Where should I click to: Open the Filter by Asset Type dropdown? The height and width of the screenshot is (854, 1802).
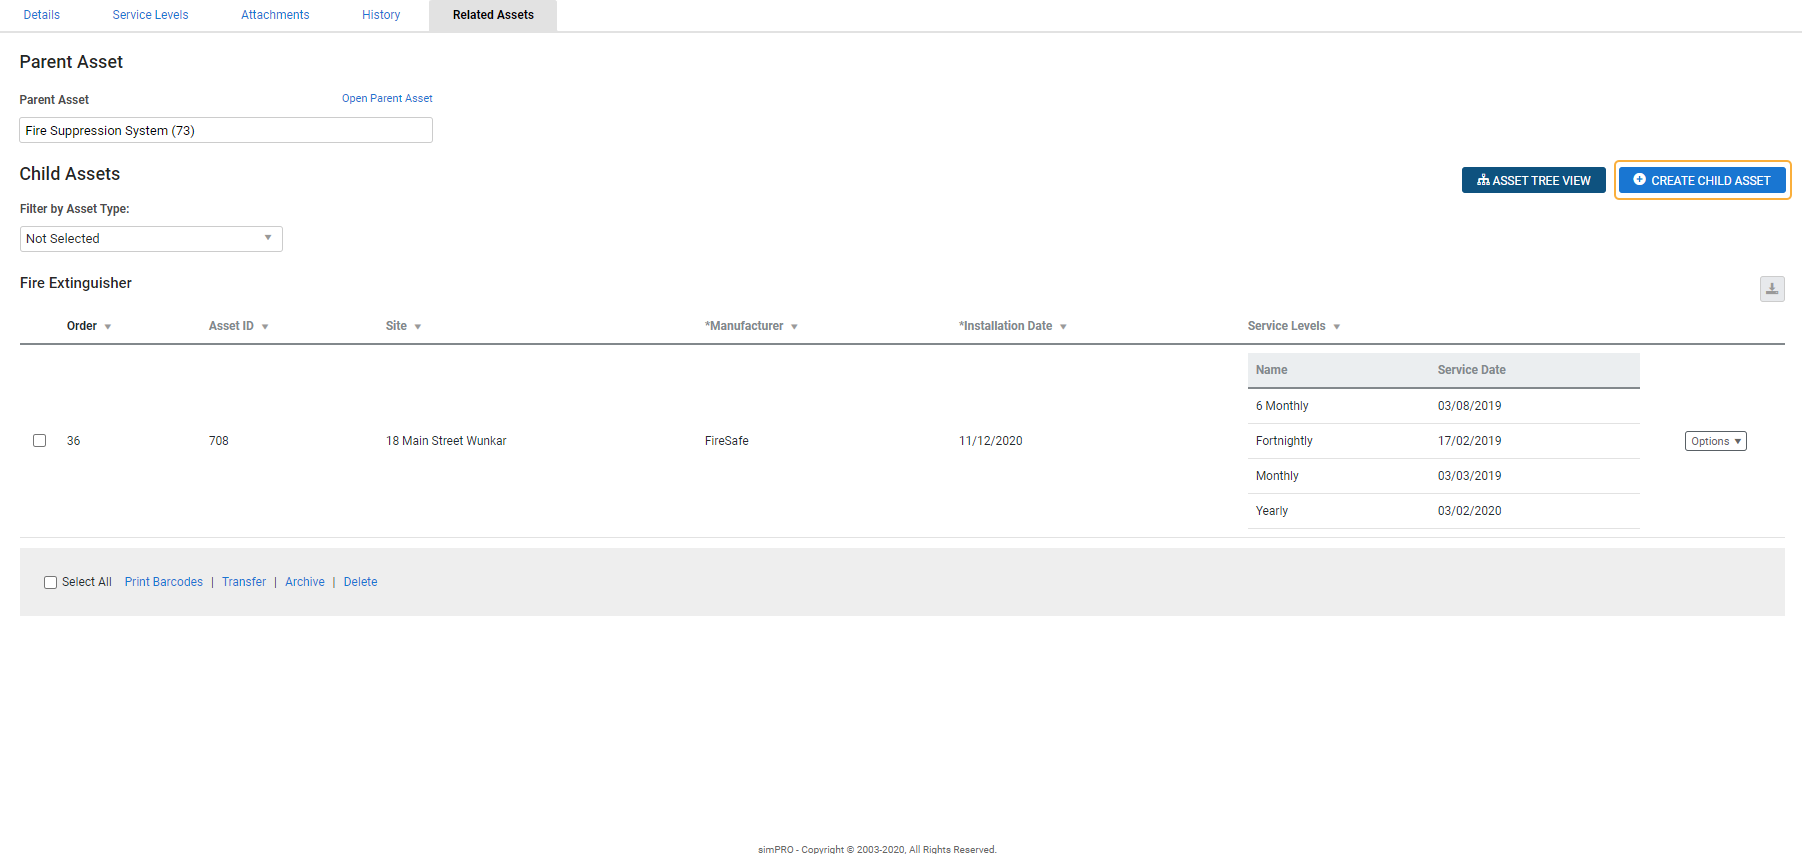click(x=151, y=239)
